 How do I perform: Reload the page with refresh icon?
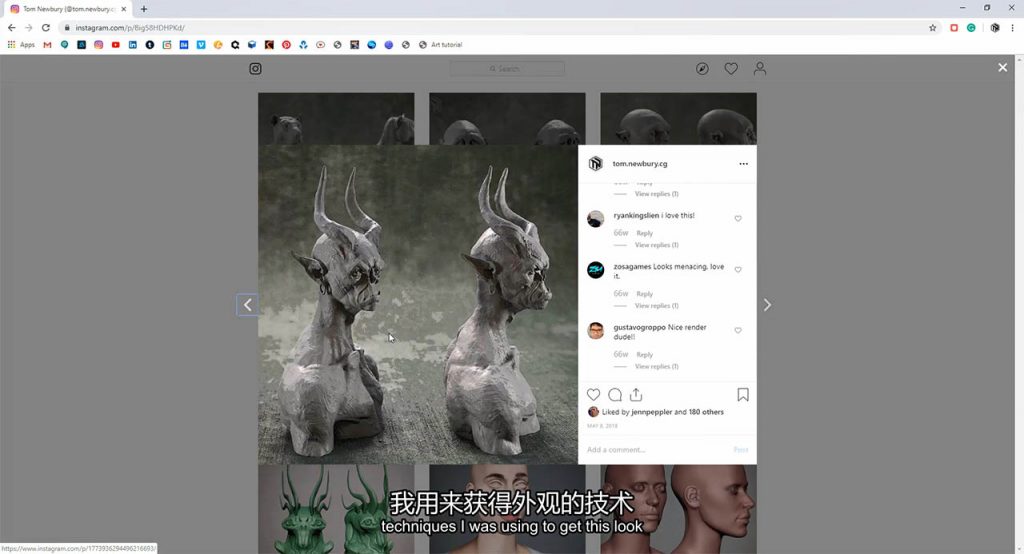pyautogui.click(x=46, y=27)
